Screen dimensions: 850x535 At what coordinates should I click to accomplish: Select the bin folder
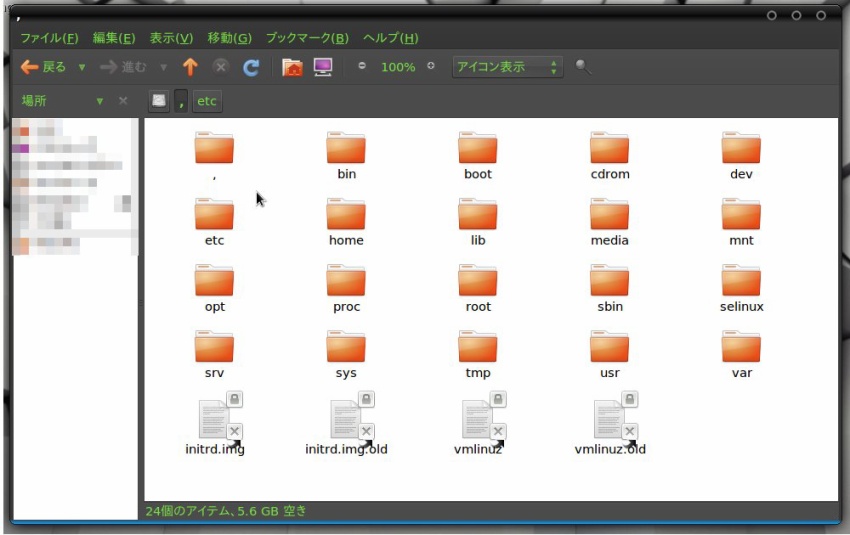point(346,148)
